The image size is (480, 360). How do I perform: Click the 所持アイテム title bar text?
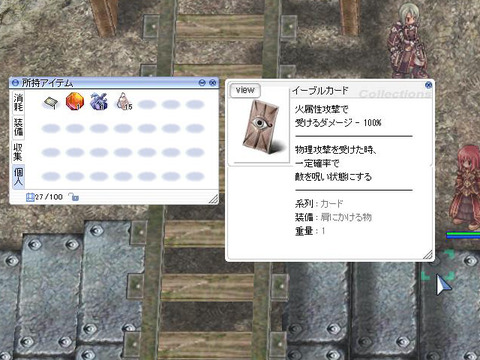pyautogui.click(x=47, y=83)
